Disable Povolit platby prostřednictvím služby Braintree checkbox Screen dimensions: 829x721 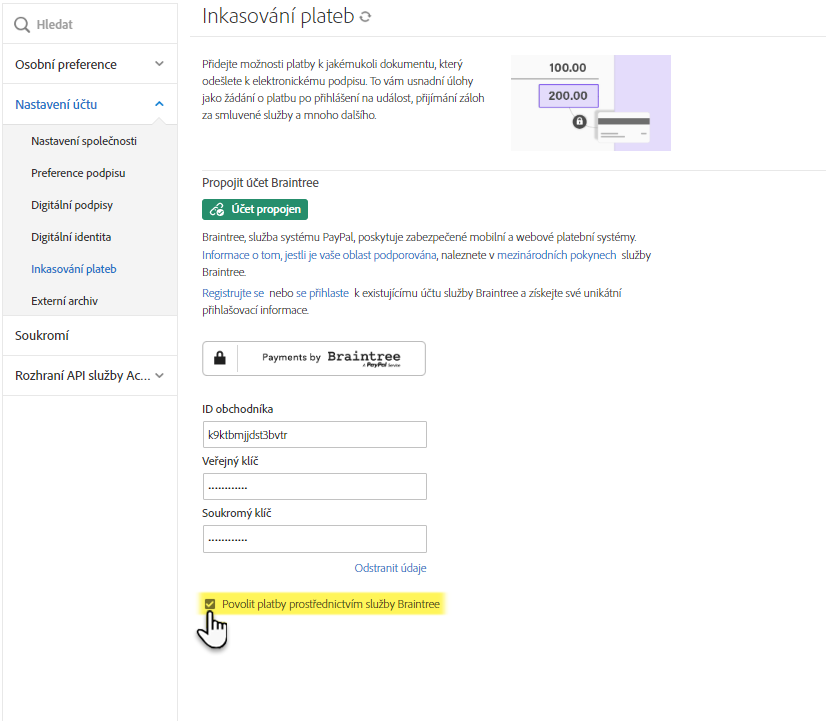click(210, 604)
